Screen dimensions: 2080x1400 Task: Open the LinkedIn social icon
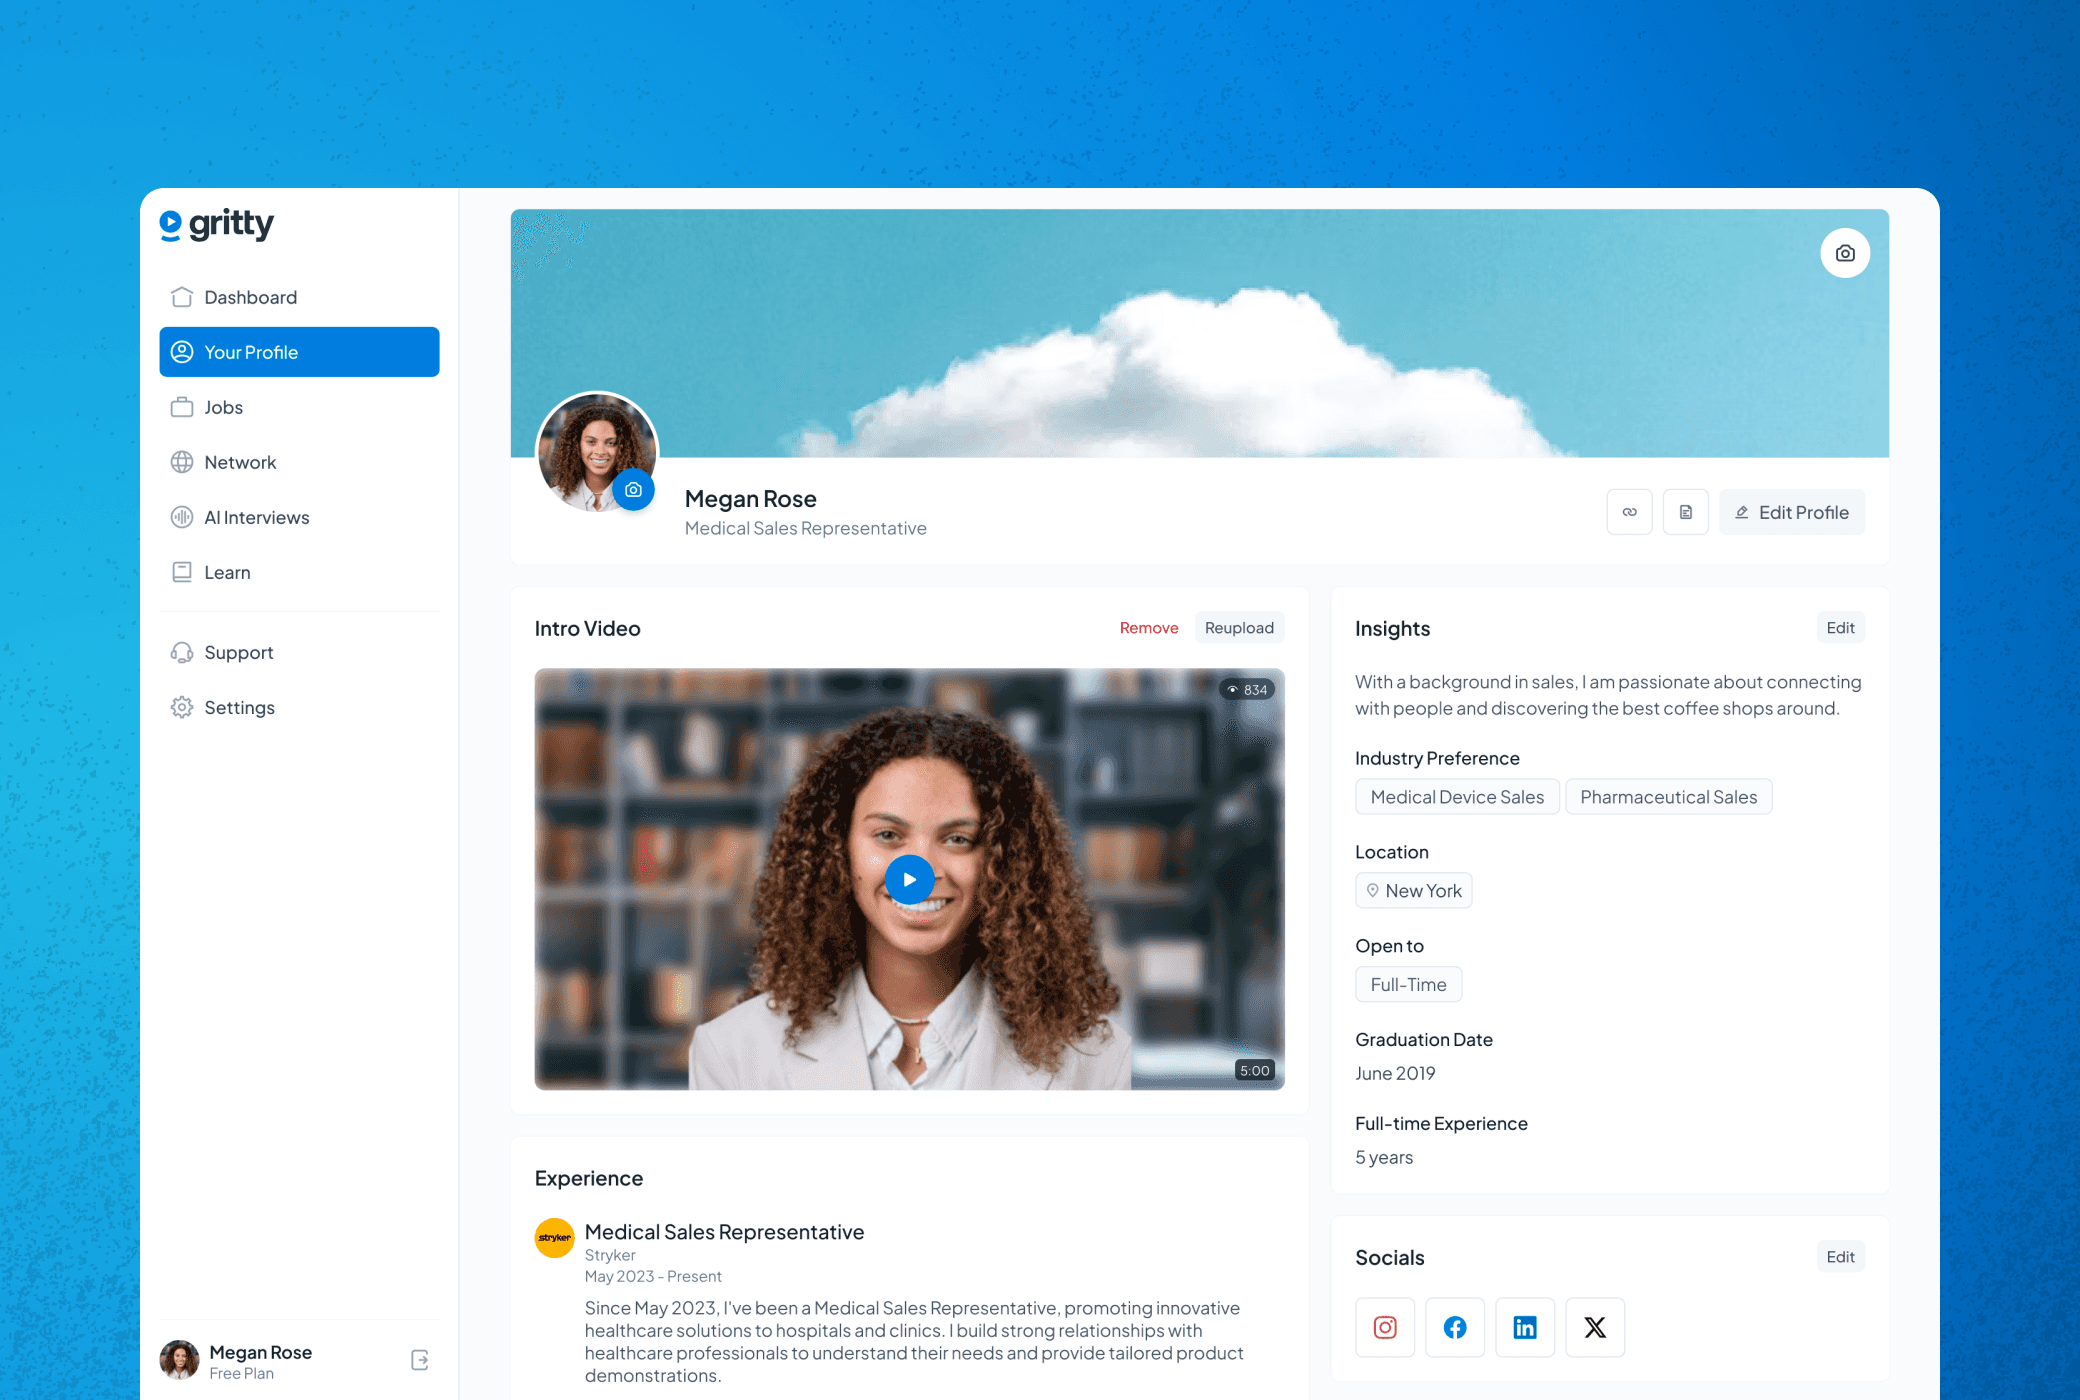[x=1525, y=1327]
